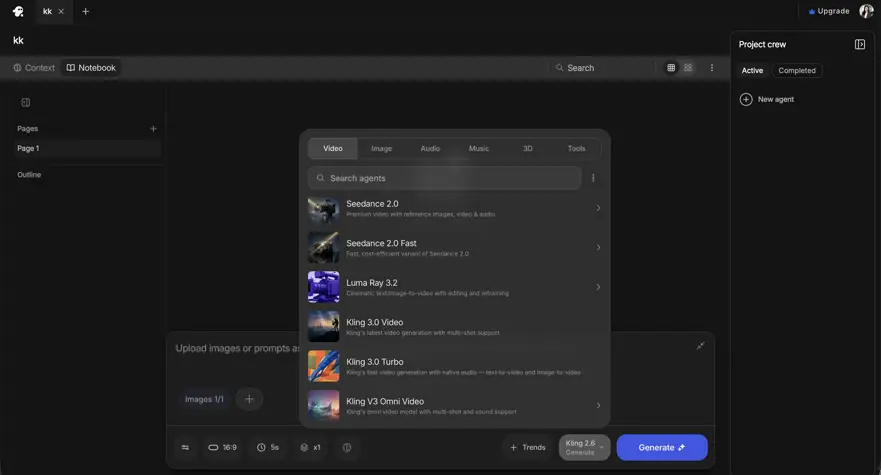
Task: Click the Kling 3.0 Turbo thumbnail
Action: [324, 366]
